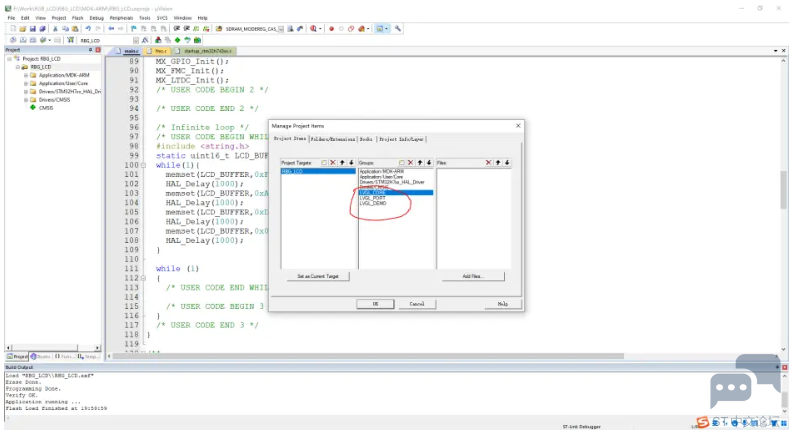Expand the Application/MDK-ARM folder

pos(26,75)
